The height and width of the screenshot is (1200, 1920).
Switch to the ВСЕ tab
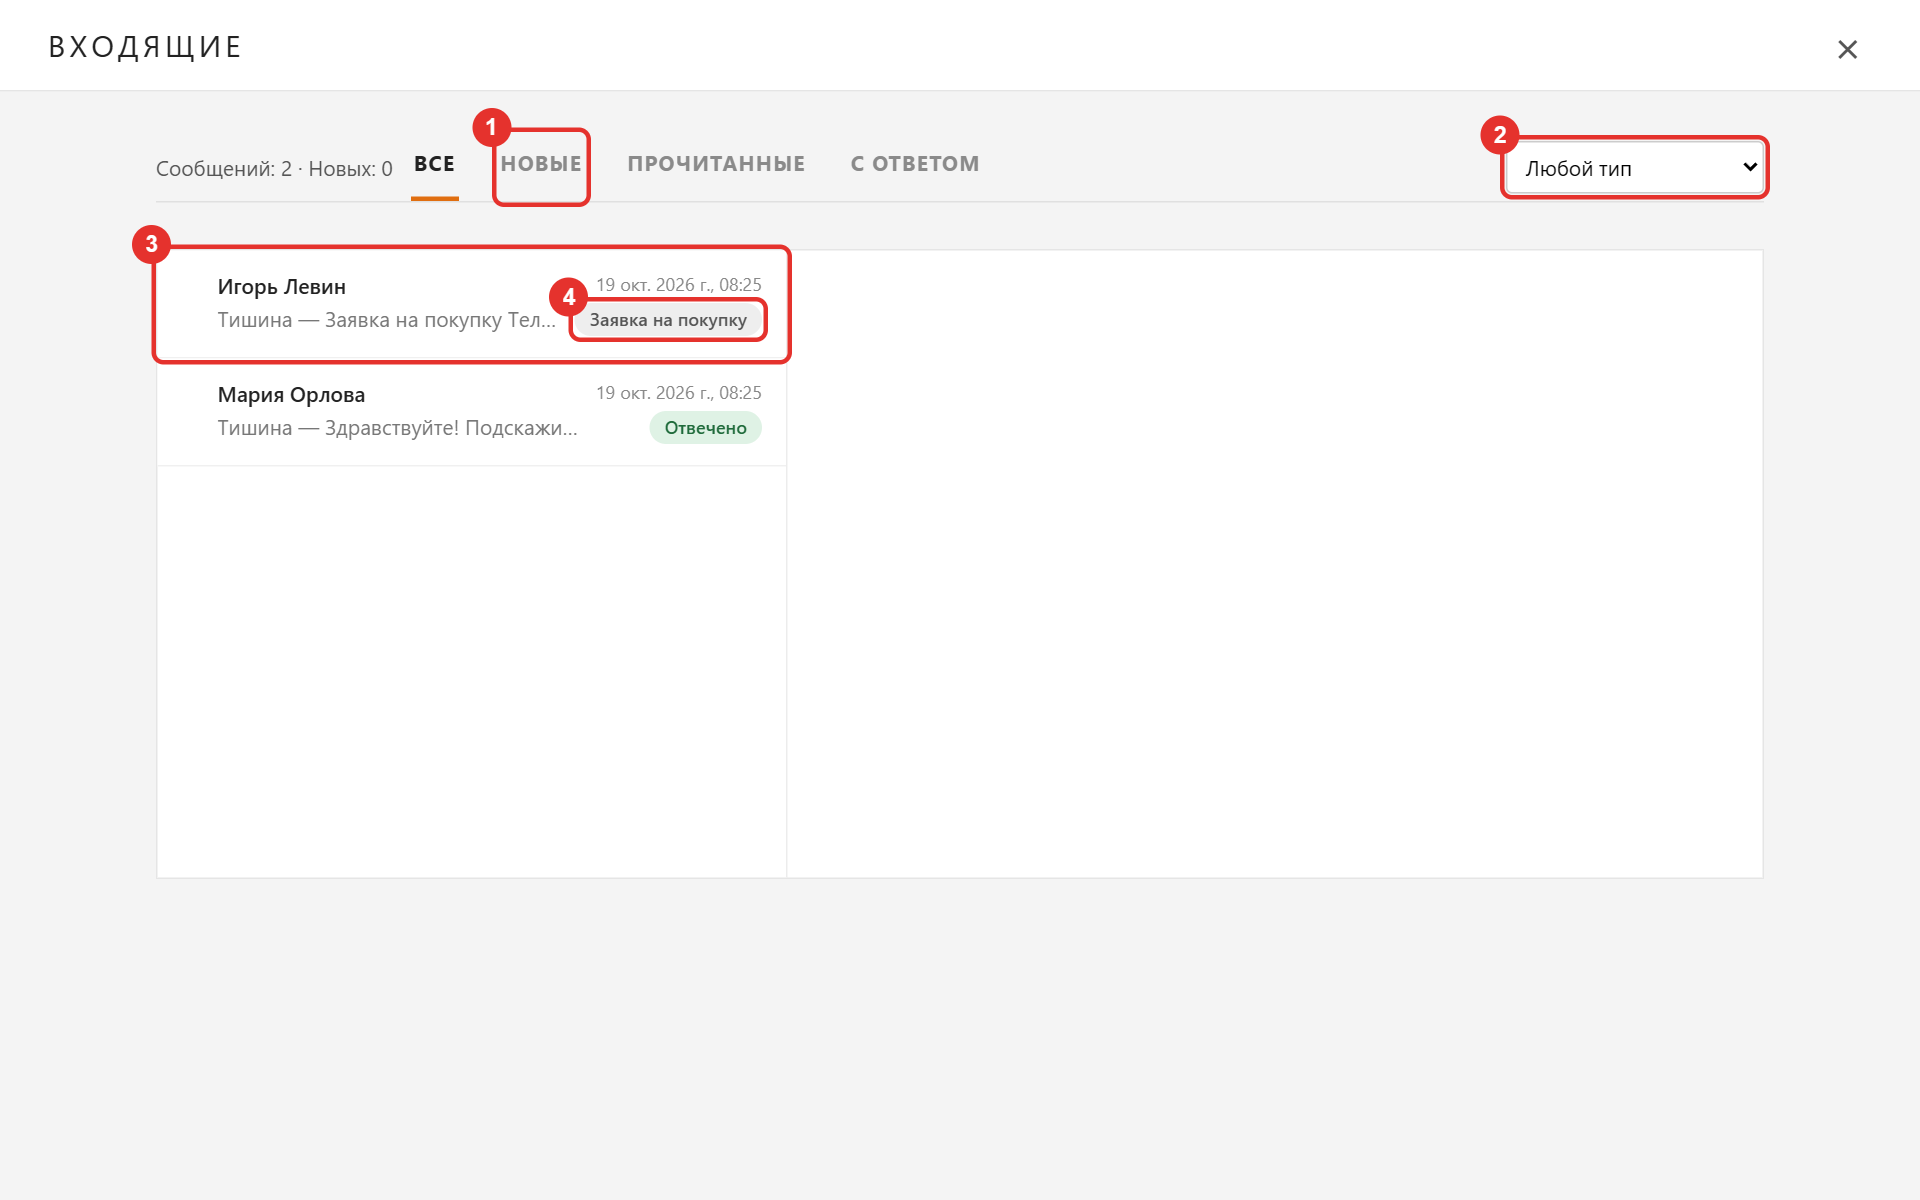[x=434, y=165]
